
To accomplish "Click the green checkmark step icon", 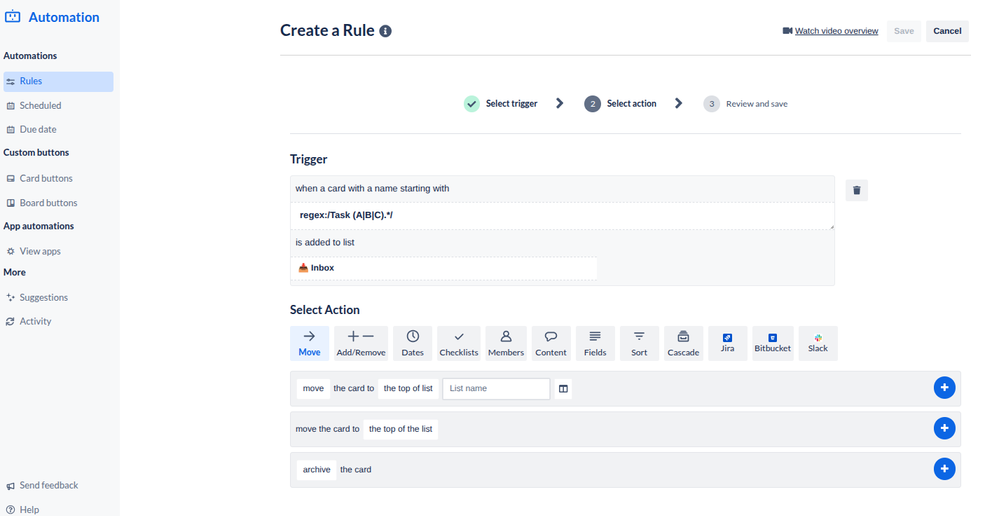I will 471,104.
